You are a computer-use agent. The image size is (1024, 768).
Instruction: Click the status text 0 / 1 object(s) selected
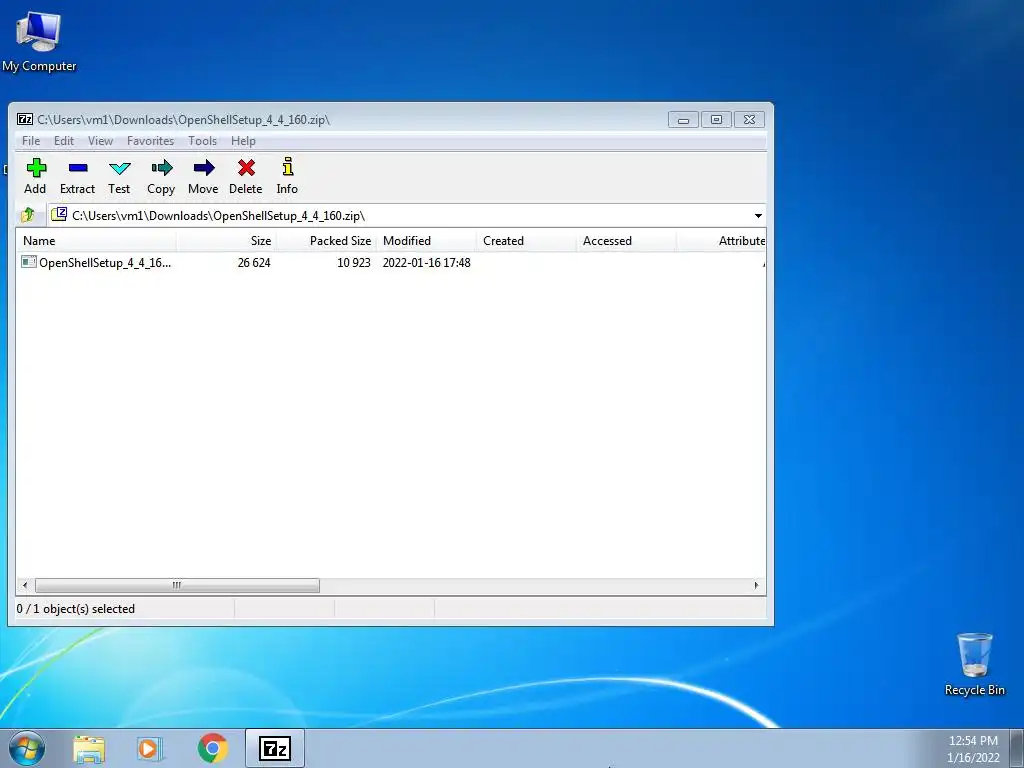click(76, 609)
